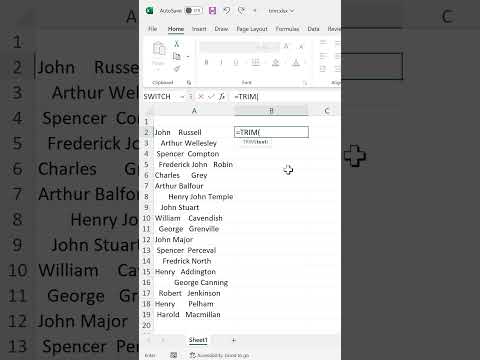
Task: Click the Decrease Font Size icon
Action: [301, 47]
